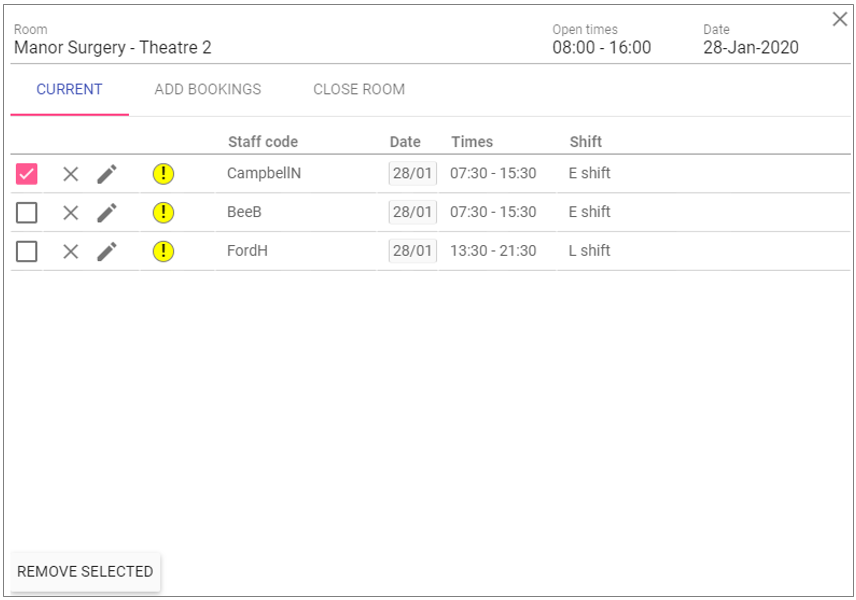The width and height of the screenshot is (856, 600).
Task: Click the delete X icon for CampbellN
Action: [x=70, y=174]
